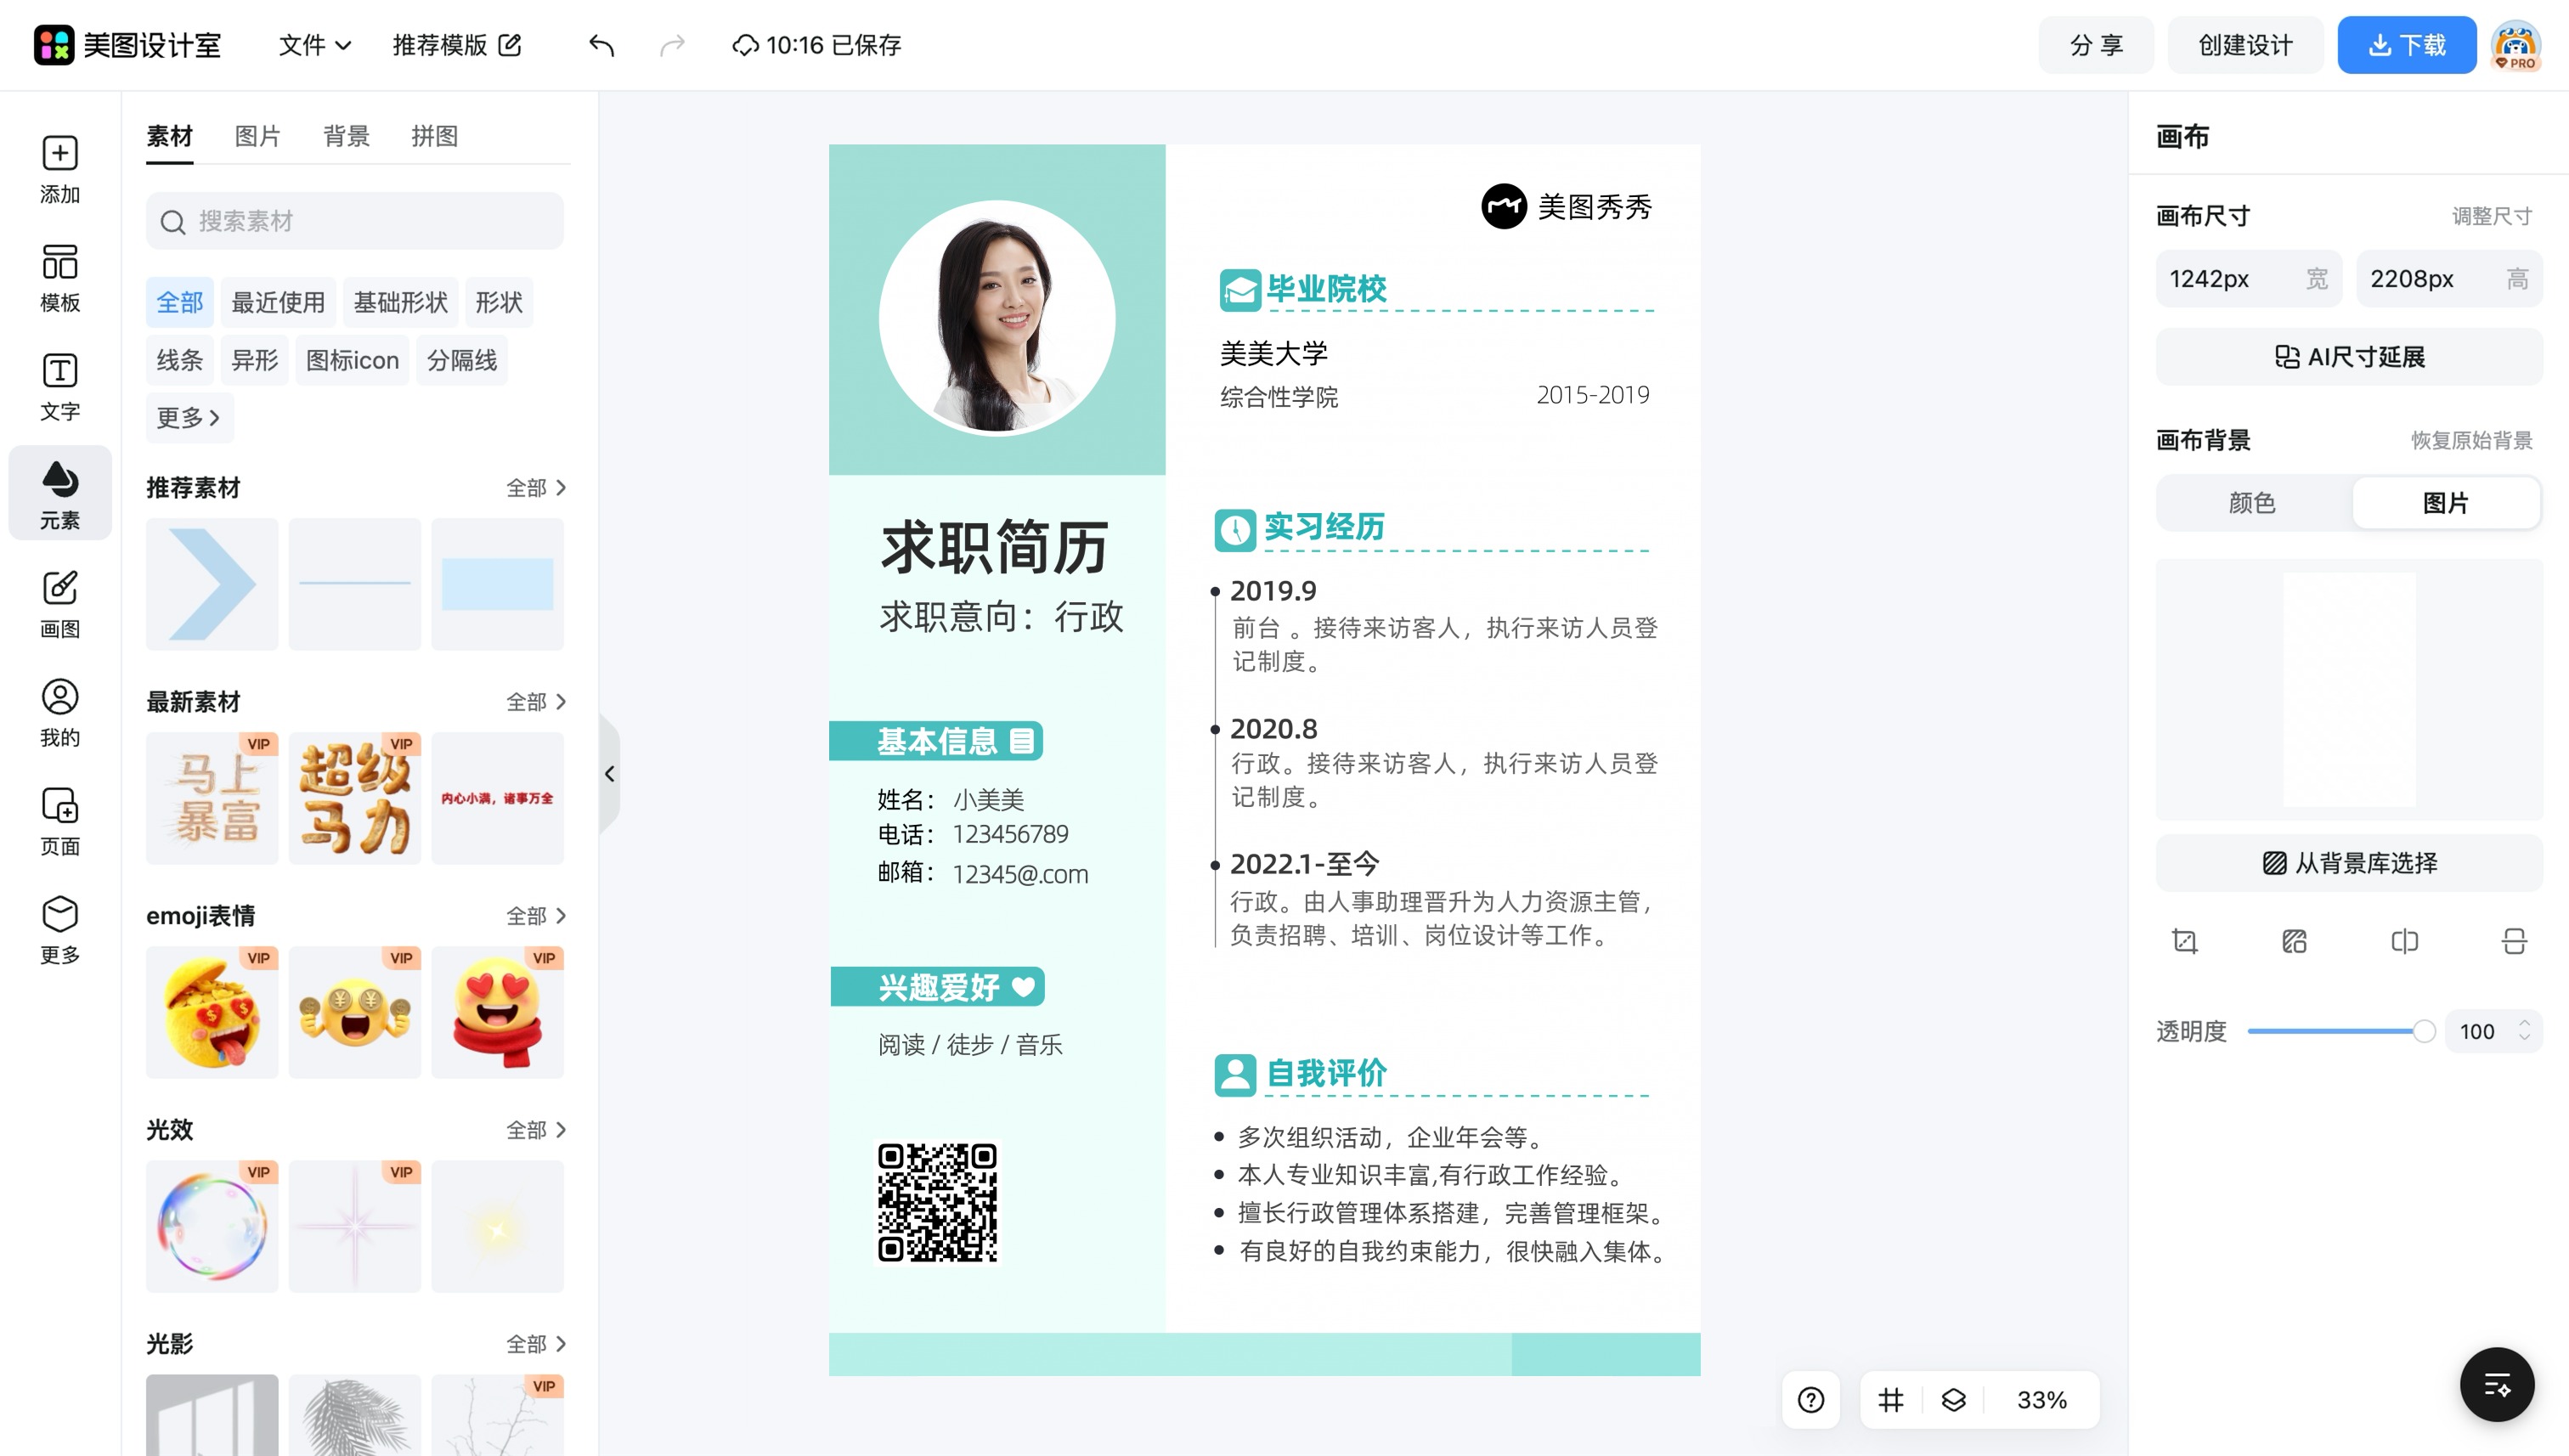Viewport: 2569px width, 1456px height.
Task: Expand 全部 for 光影
Action: point(536,1344)
